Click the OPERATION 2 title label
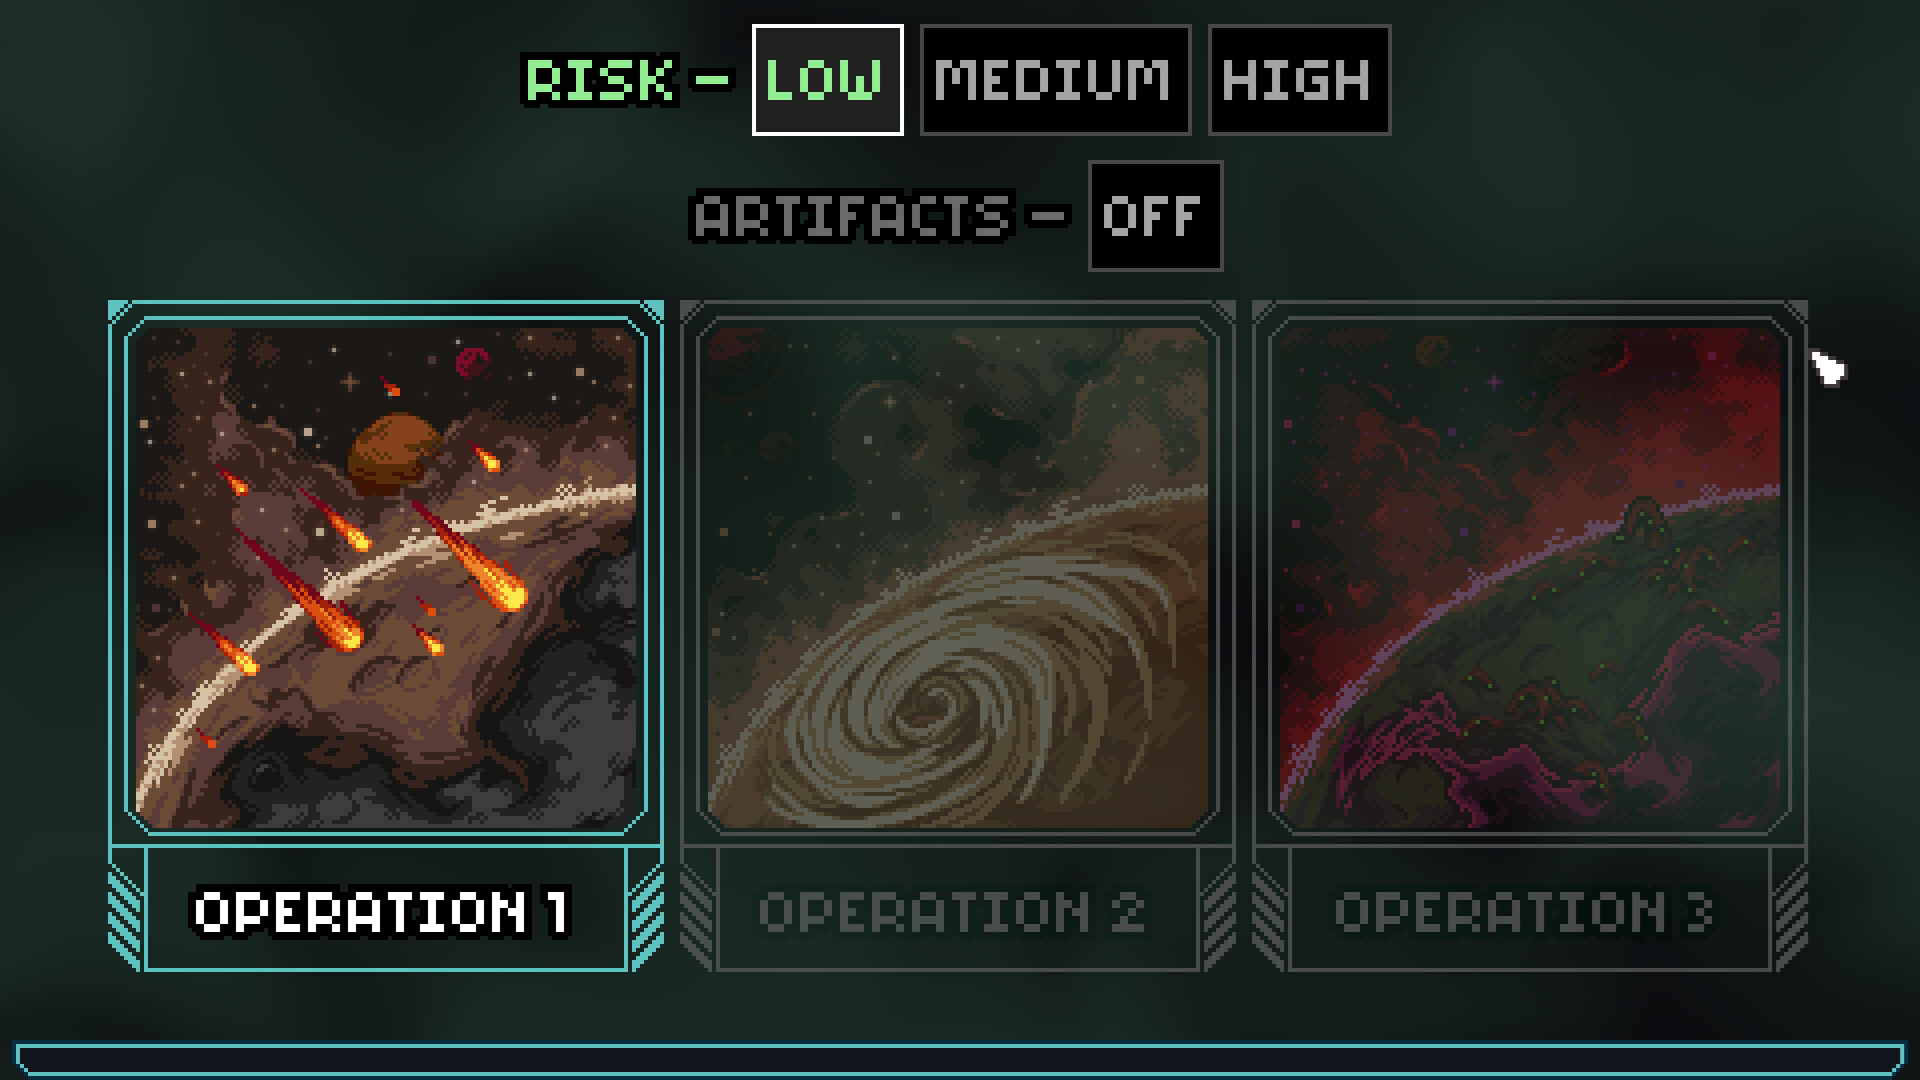The height and width of the screenshot is (1080, 1920). 951,912
